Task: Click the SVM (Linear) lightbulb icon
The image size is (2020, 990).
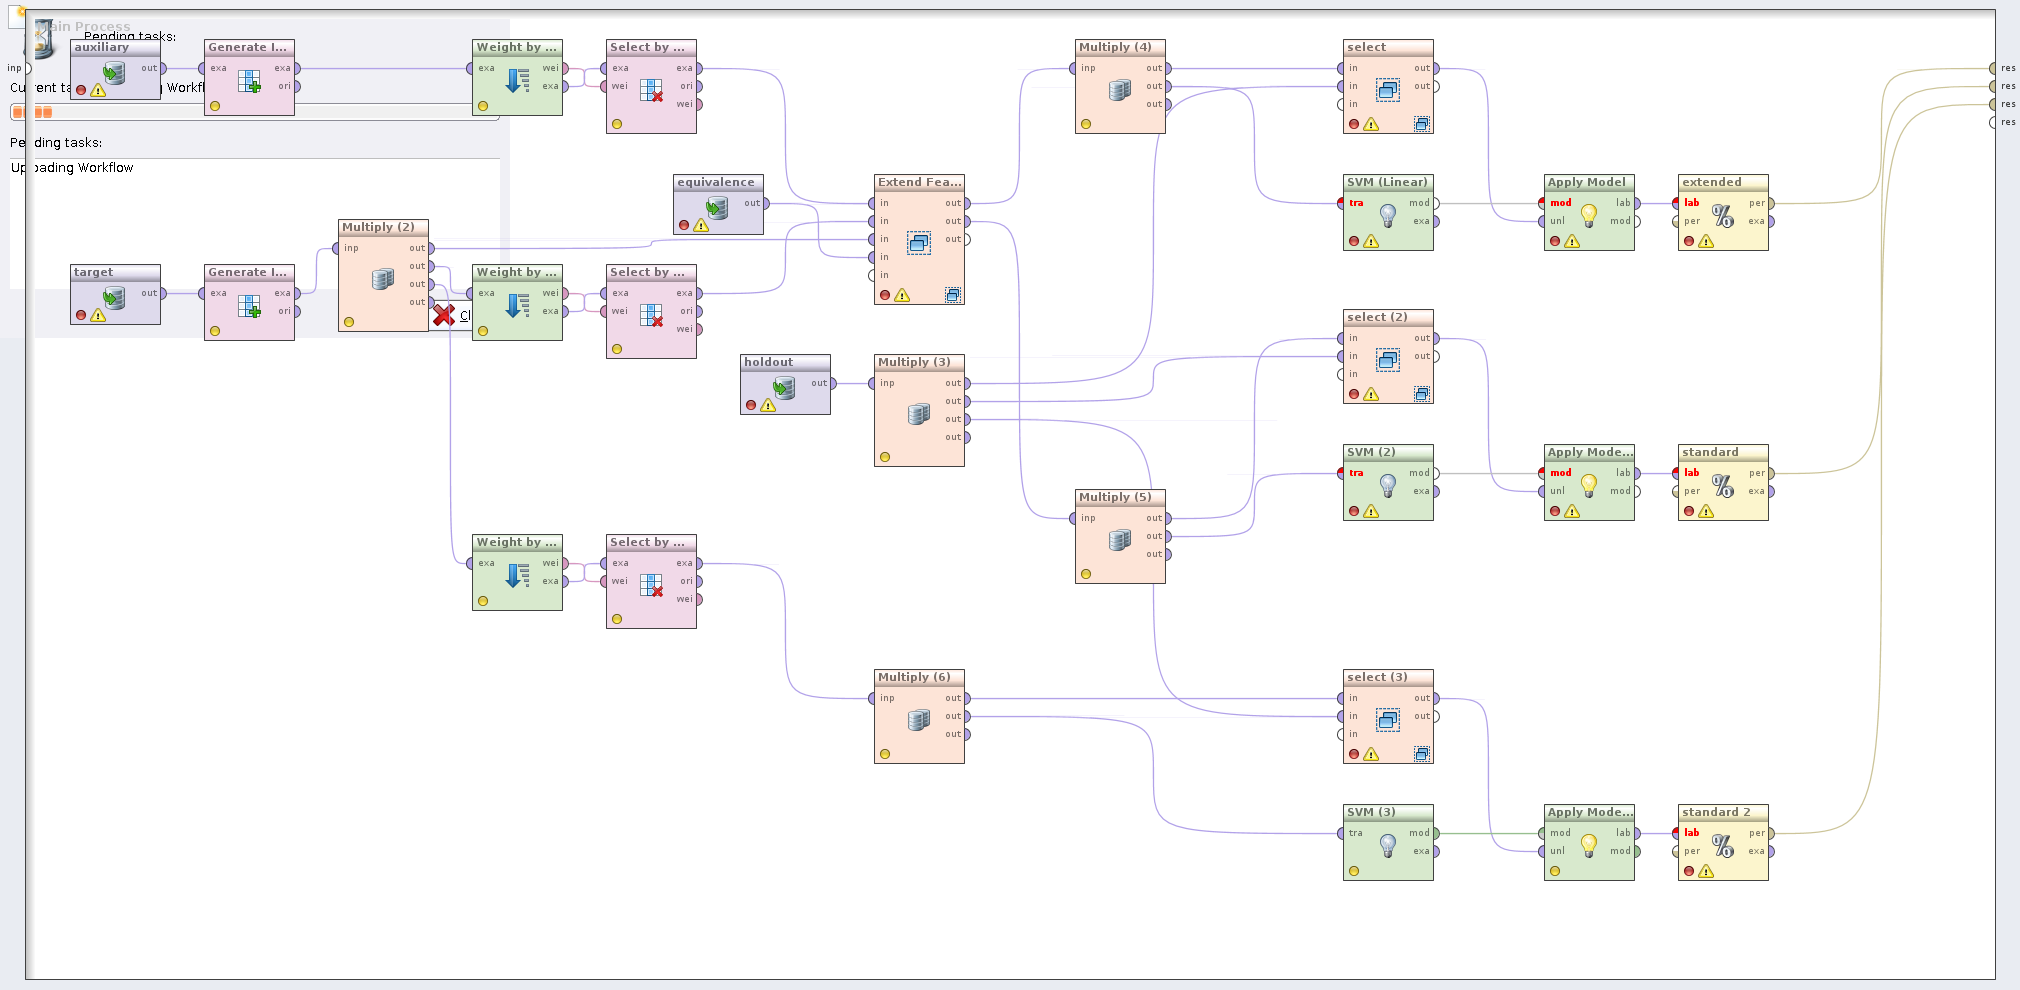Action: click(1388, 214)
